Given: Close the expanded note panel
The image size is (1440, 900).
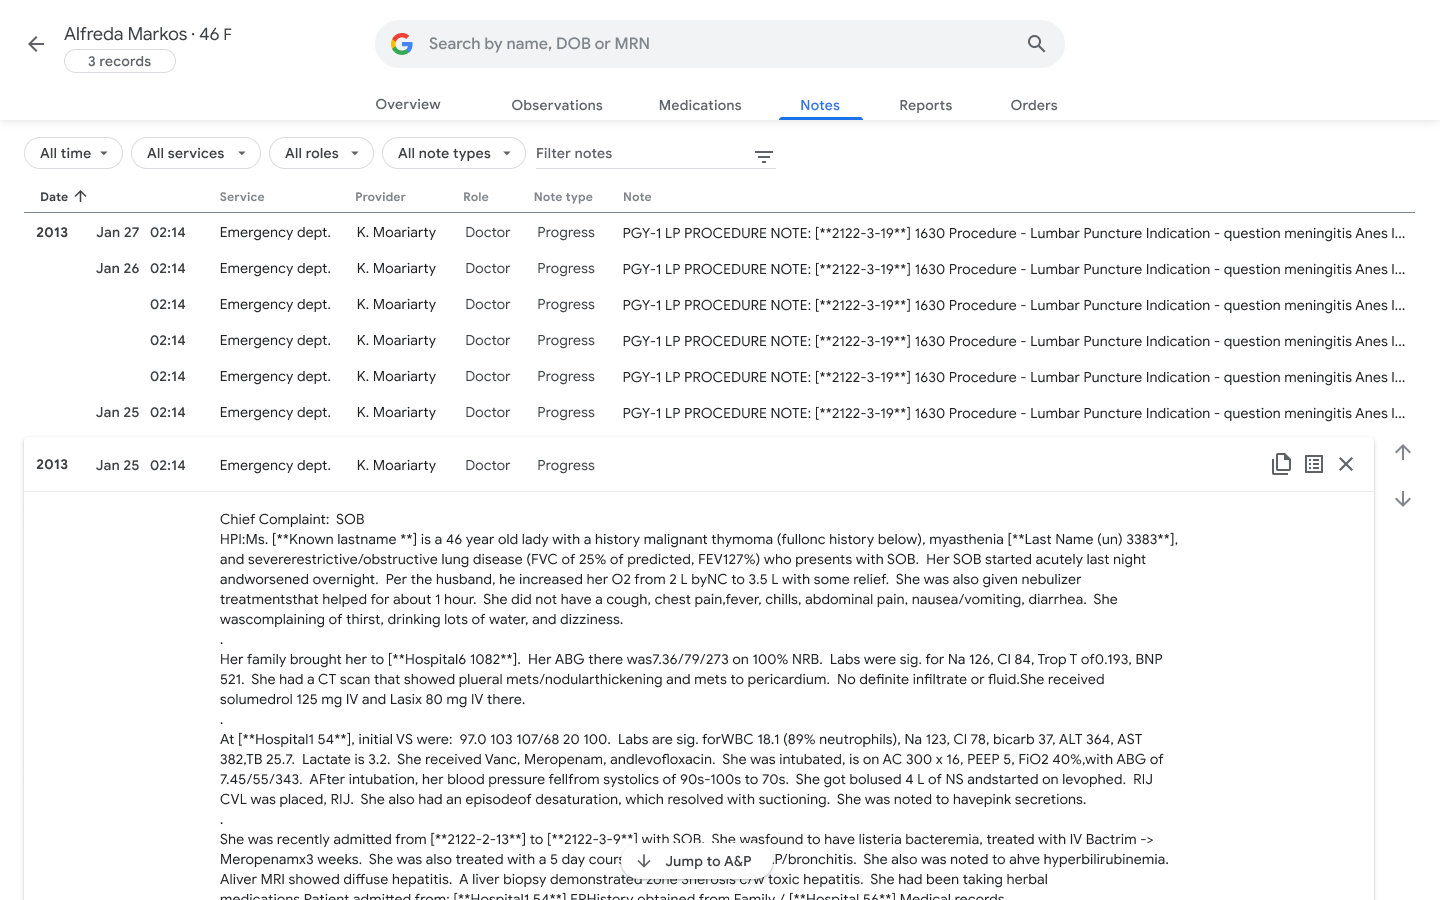Looking at the screenshot, I should [1346, 464].
